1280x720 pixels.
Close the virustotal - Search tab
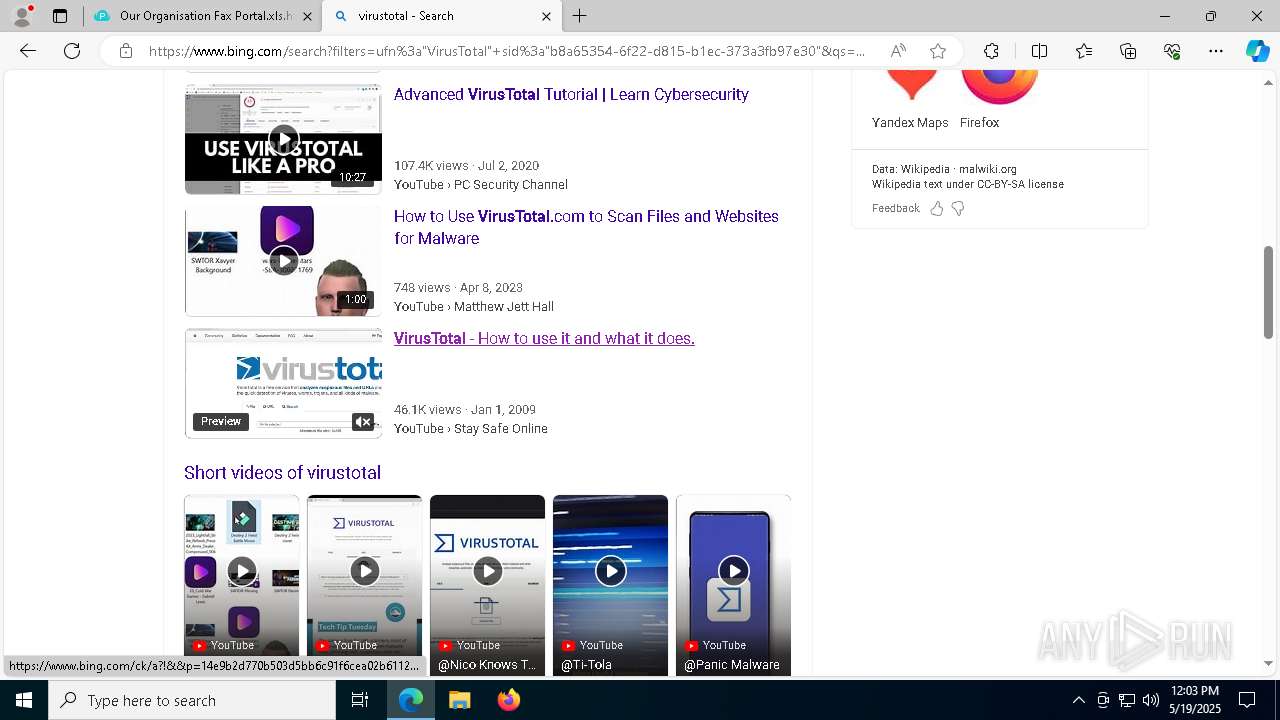click(546, 16)
